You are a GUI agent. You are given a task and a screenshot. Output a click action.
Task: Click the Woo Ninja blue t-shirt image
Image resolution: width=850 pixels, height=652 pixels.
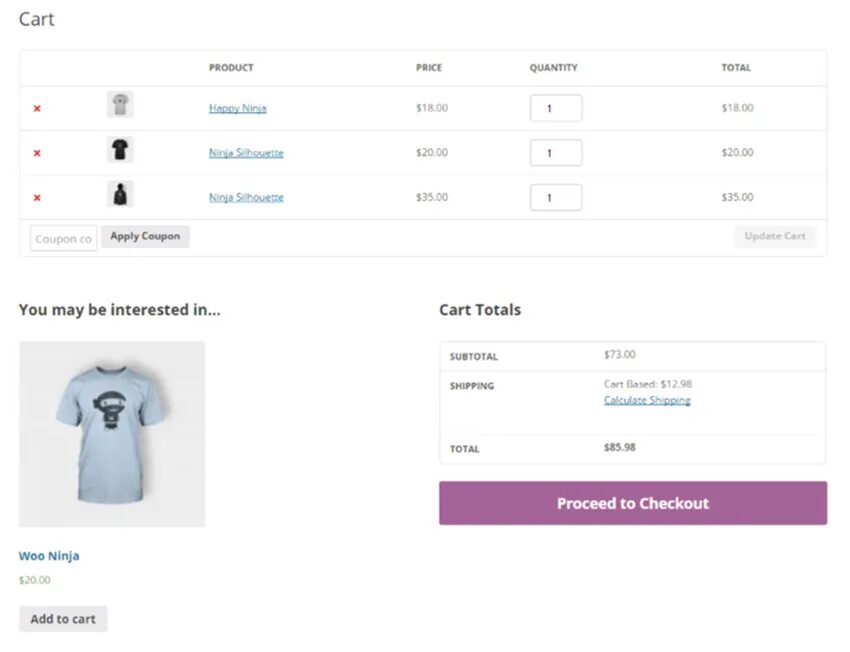(x=112, y=434)
